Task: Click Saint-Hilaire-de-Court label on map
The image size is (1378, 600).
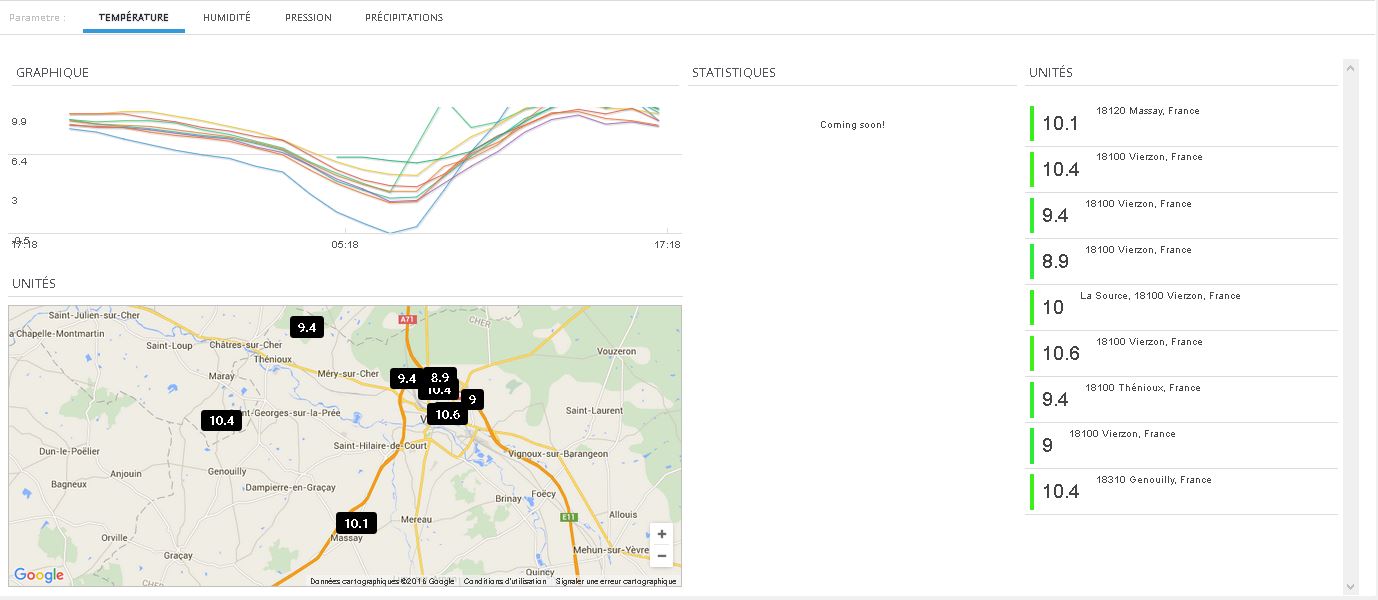Action: 380,446
